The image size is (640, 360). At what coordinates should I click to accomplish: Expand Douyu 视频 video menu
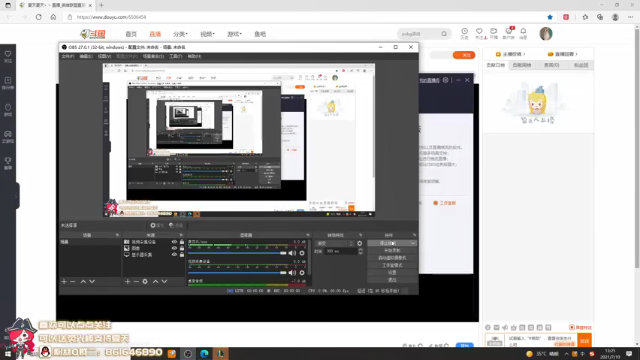[x=207, y=34]
